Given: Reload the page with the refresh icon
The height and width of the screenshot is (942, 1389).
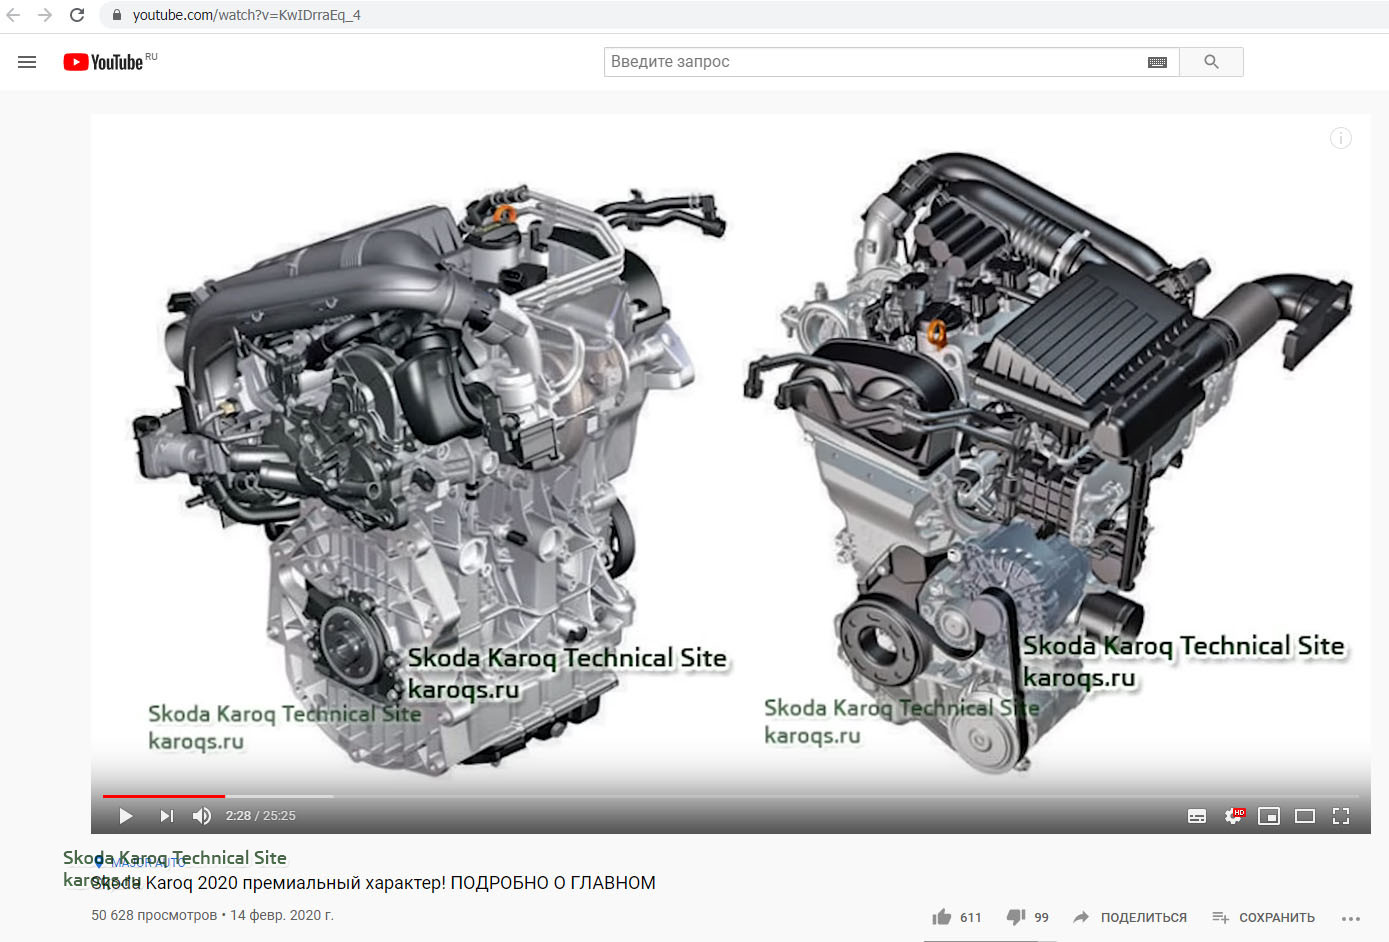Looking at the screenshot, I should tap(77, 15).
